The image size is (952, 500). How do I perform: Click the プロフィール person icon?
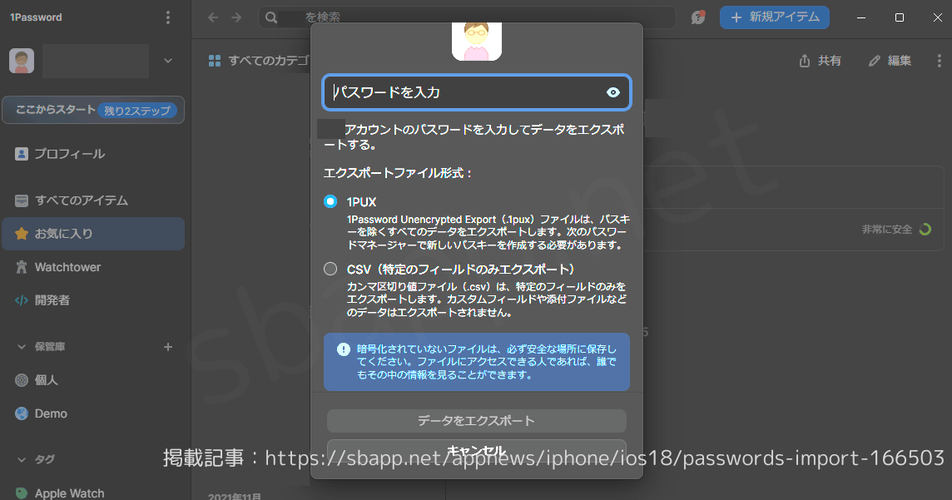click(21, 154)
